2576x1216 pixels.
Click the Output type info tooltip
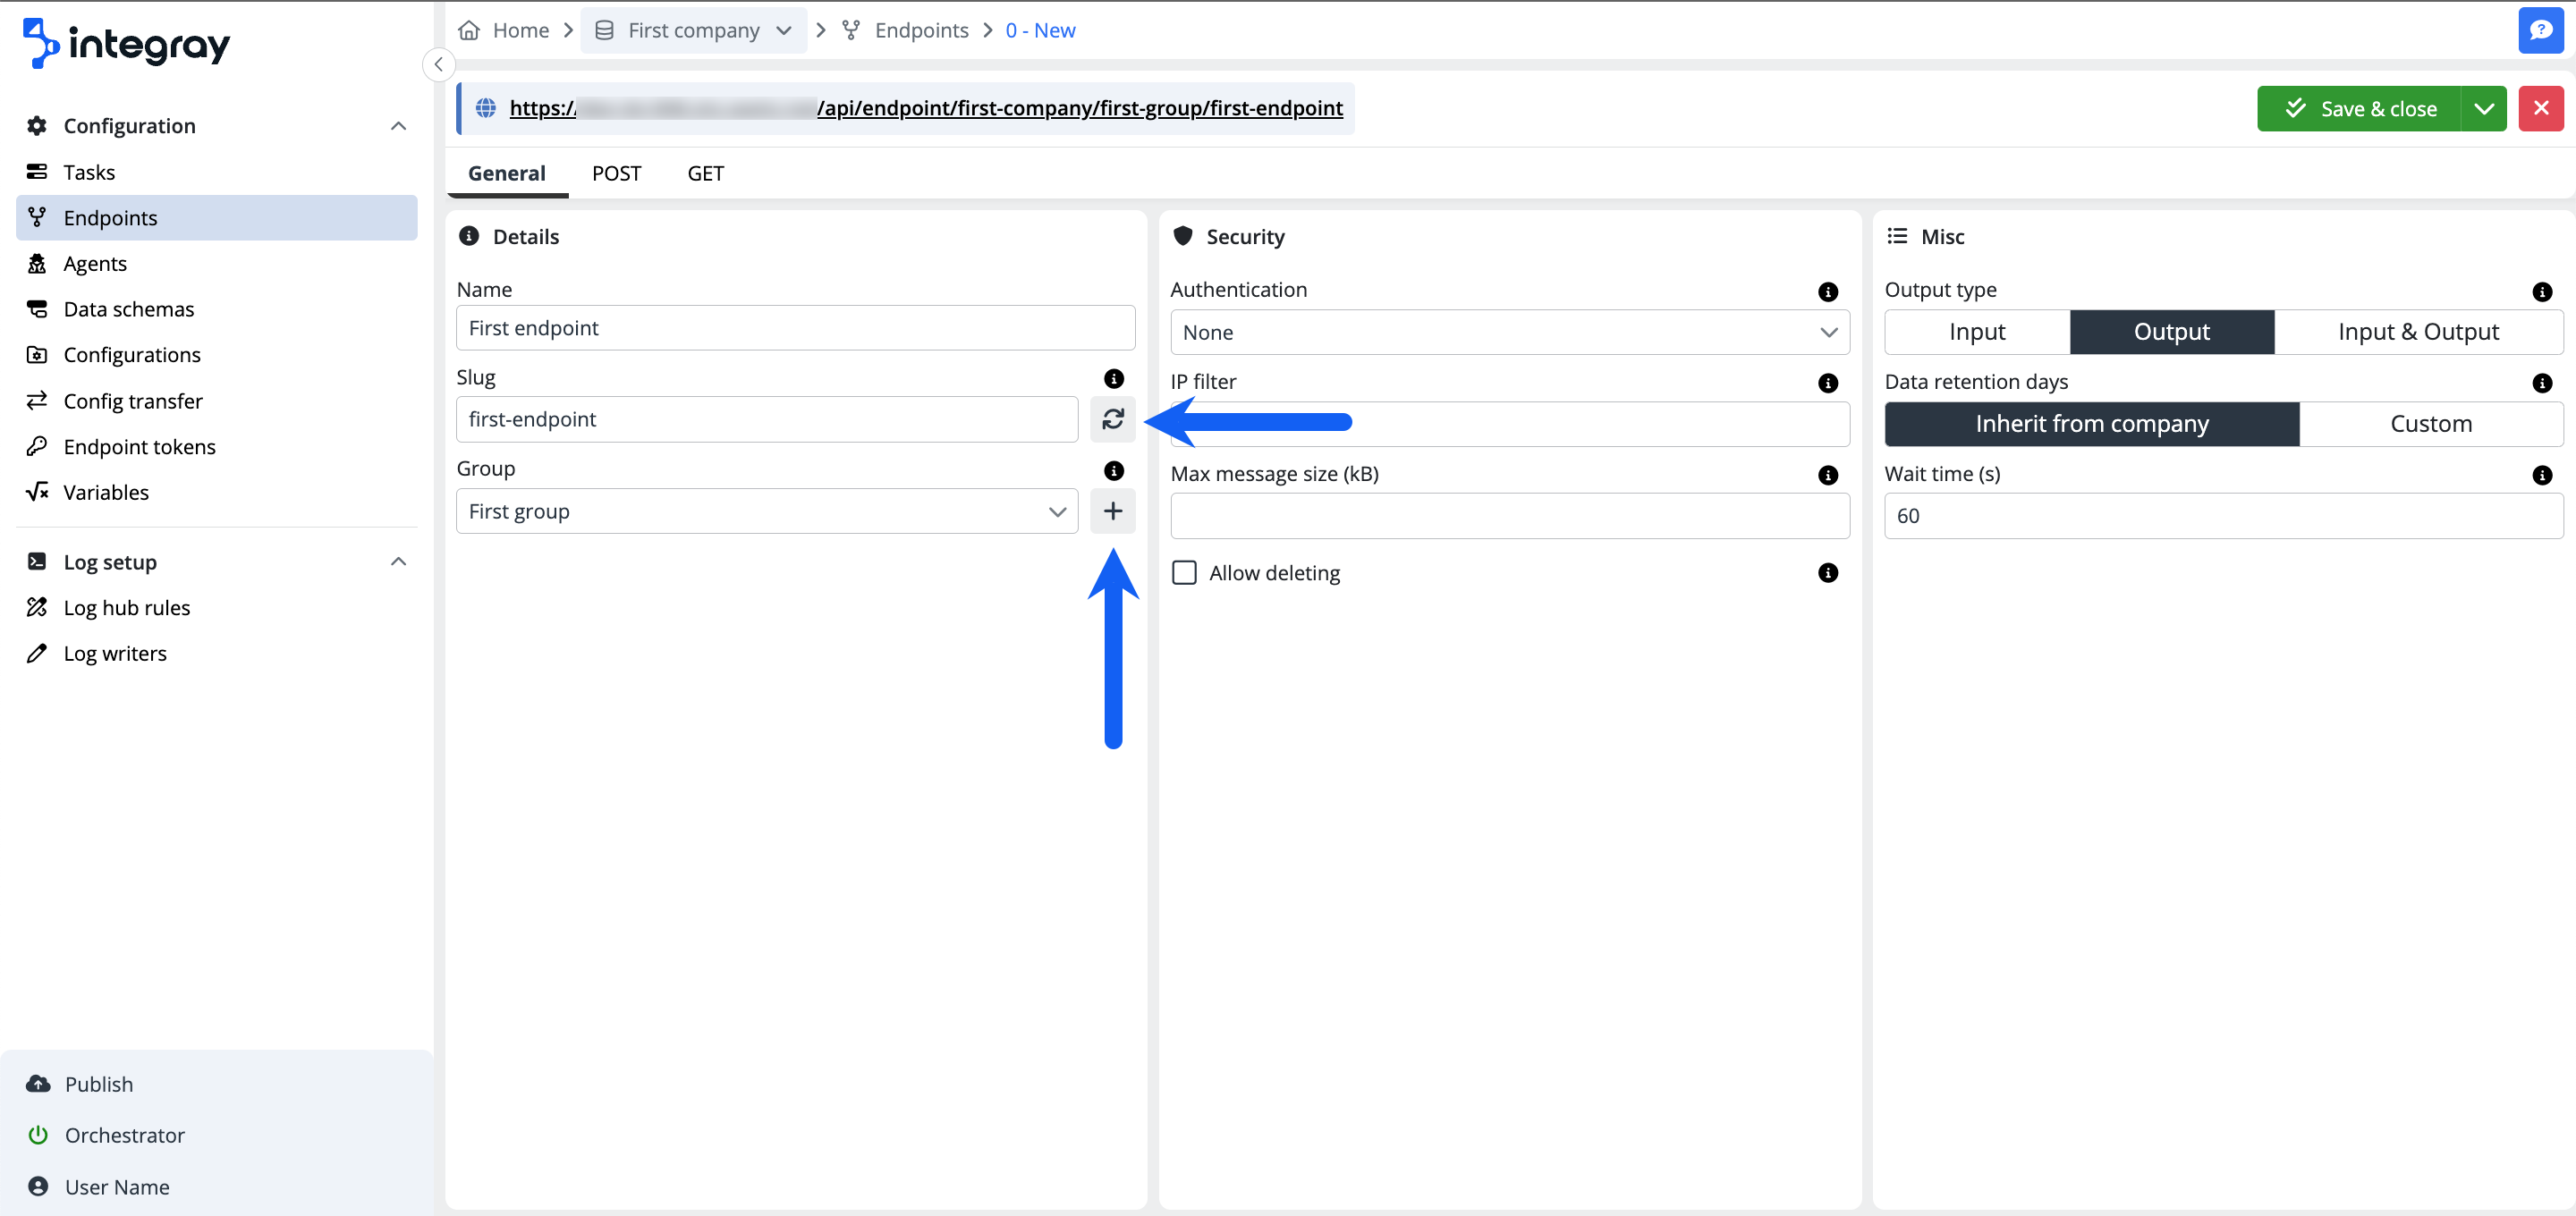click(x=2543, y=291)
